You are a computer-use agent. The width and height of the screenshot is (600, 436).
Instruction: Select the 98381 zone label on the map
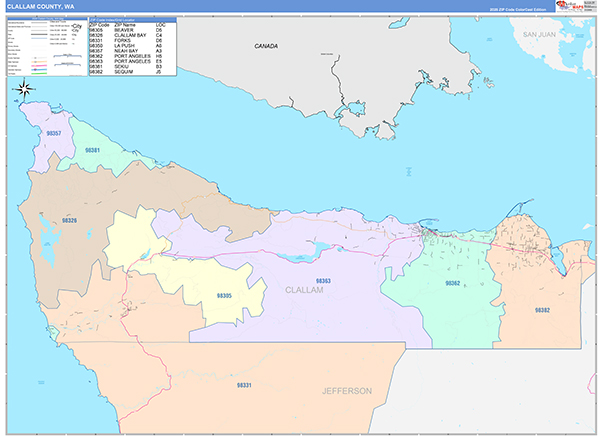[92, 150]
